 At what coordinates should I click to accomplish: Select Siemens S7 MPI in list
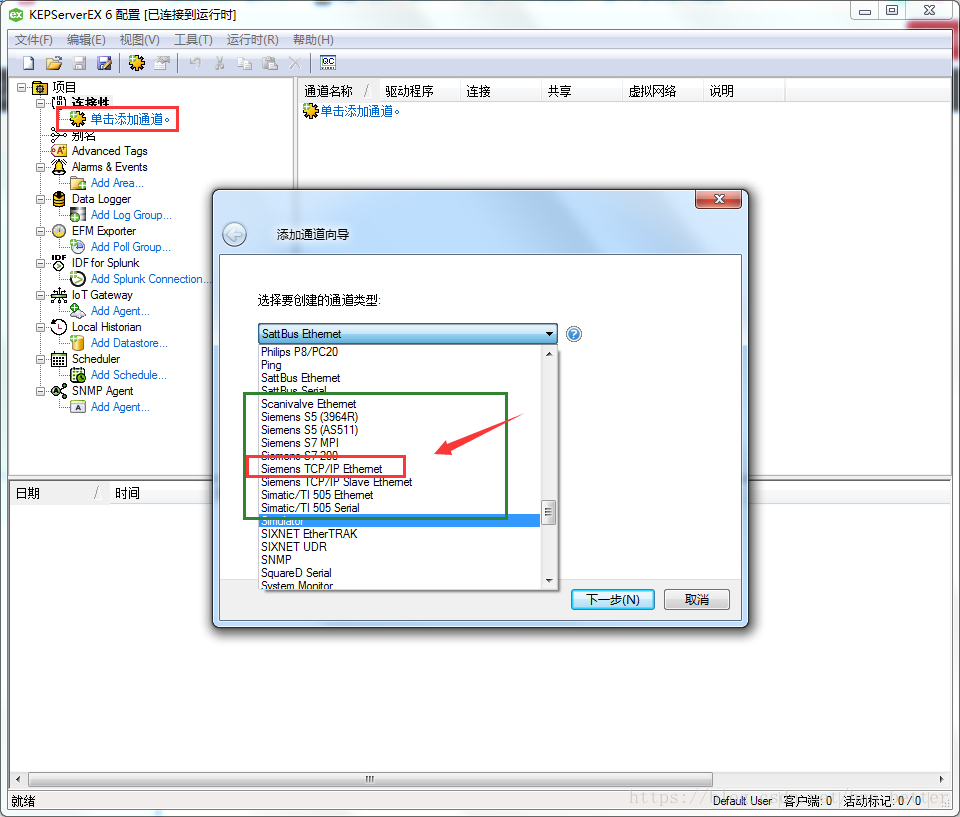[x=400, y=443]
